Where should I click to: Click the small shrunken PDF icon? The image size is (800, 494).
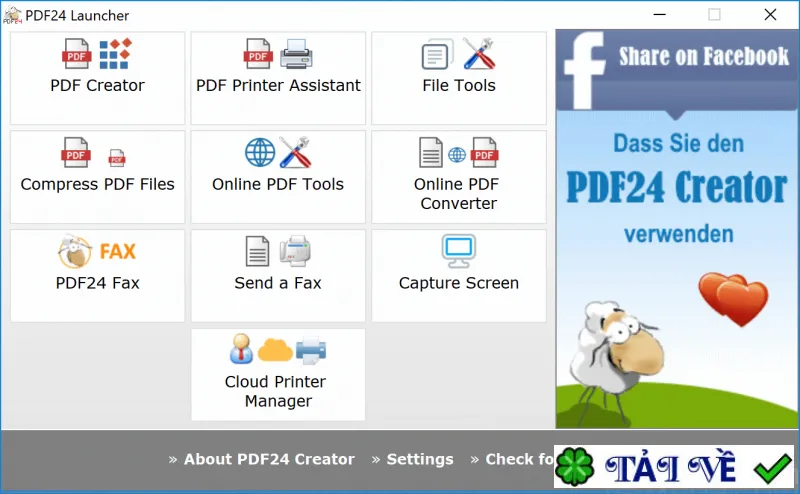tap(117, 158)
